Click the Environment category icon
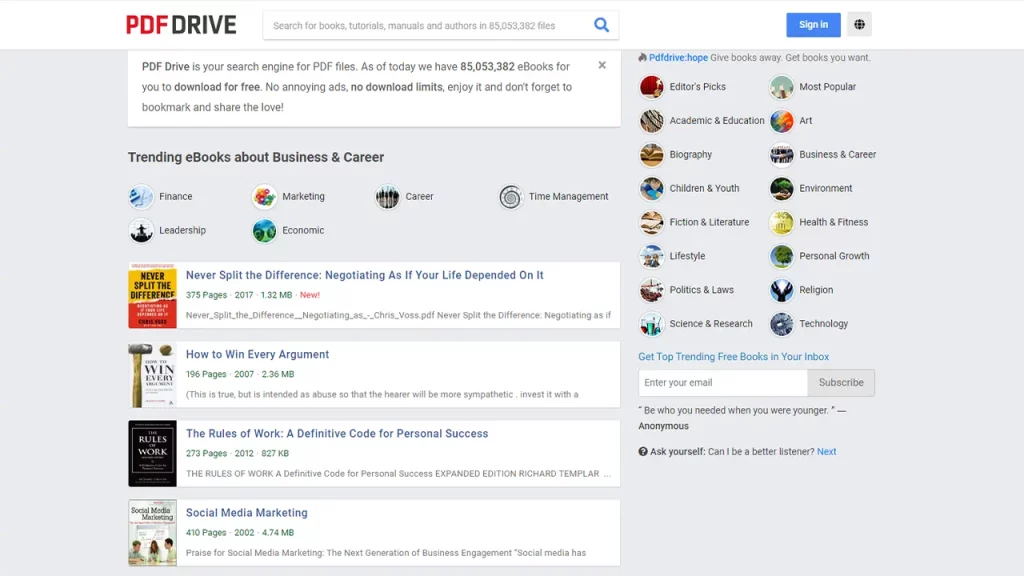Viewport: 1024px width, 576px height. 782,189
